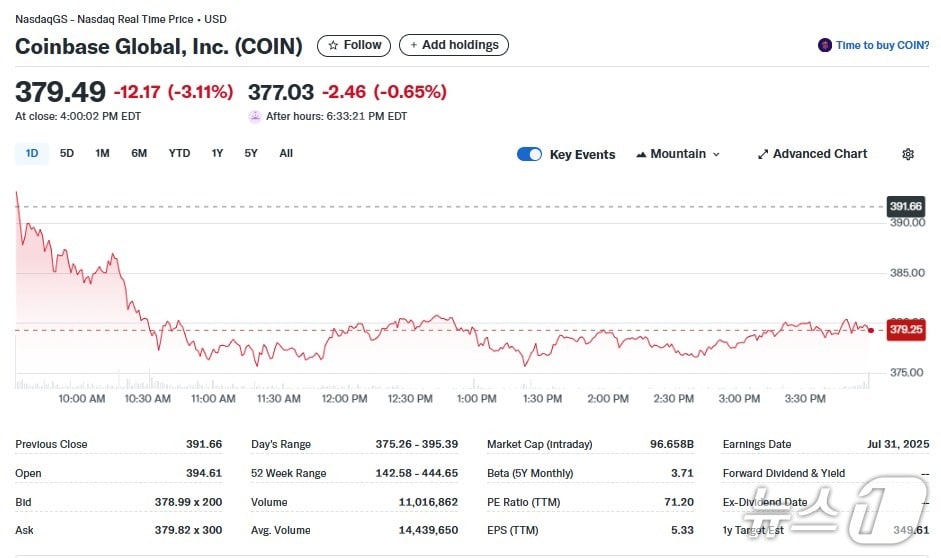Click the after hours moon icon

[x=255, y=116]
